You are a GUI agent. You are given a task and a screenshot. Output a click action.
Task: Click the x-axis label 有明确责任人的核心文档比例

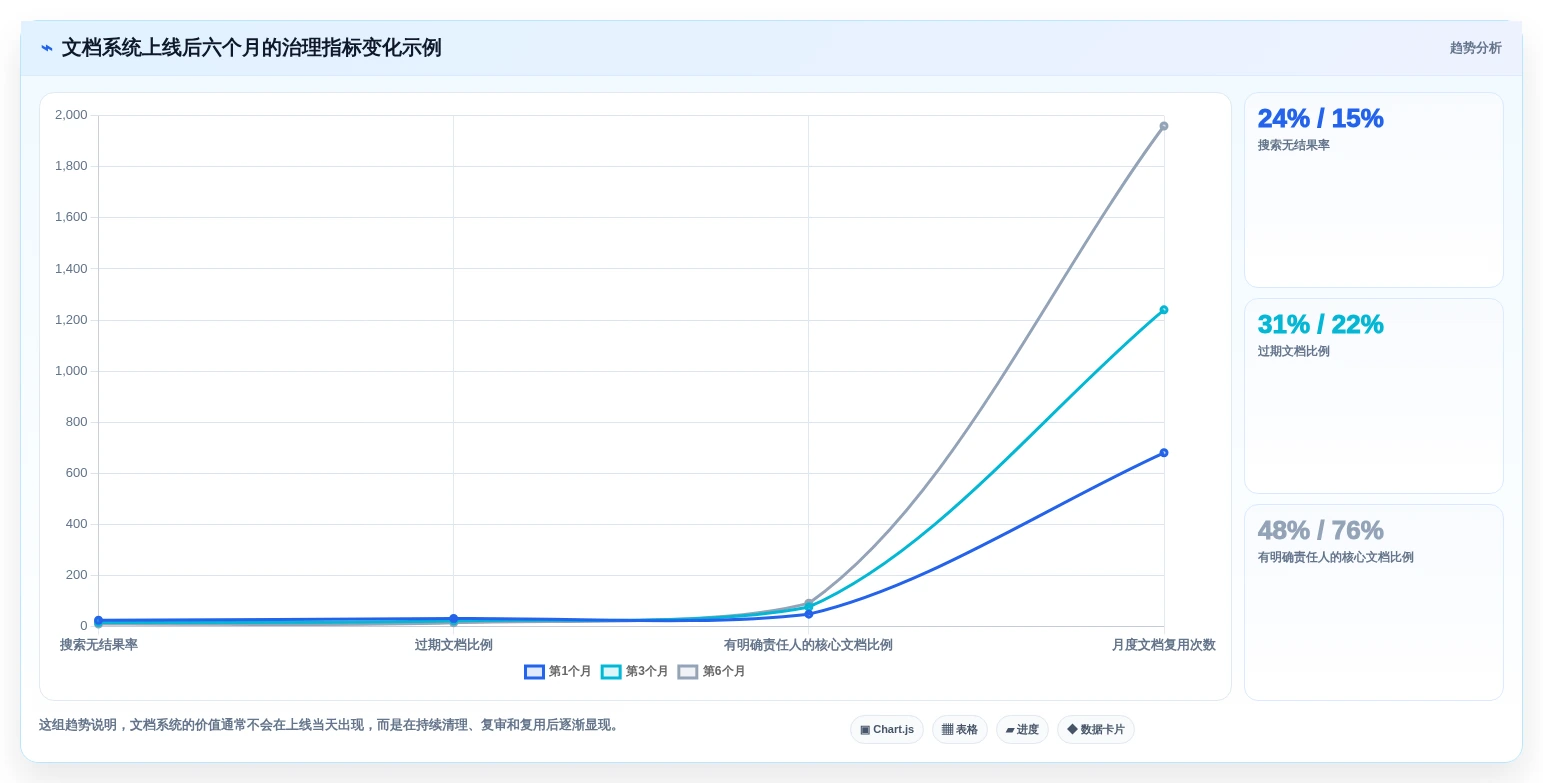[x=808, y=645]
